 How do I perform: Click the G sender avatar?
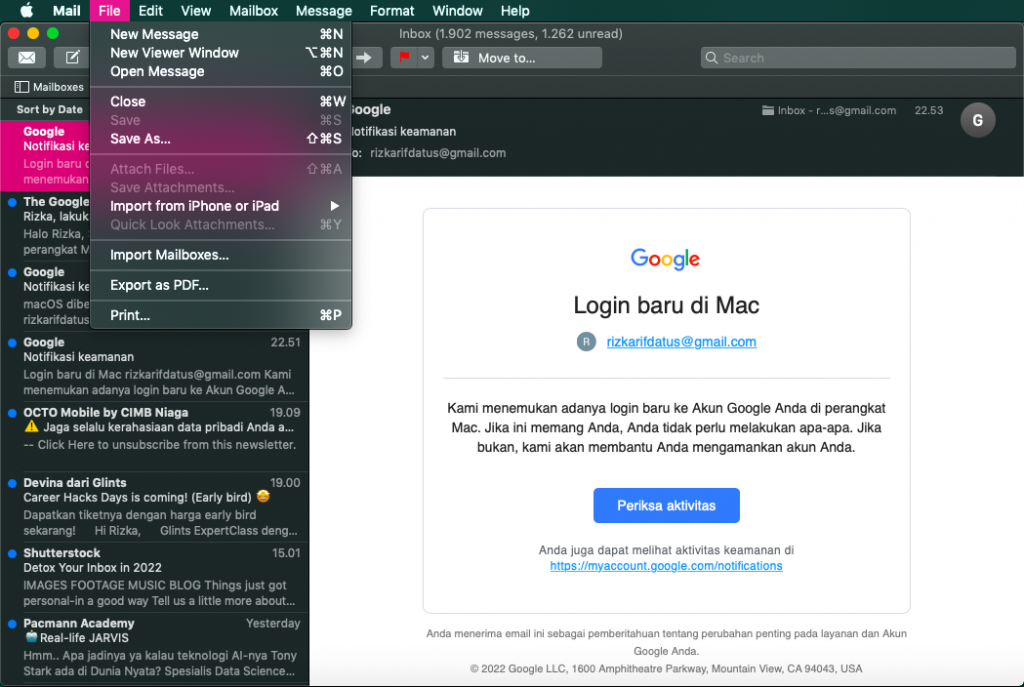pos(977,121)
